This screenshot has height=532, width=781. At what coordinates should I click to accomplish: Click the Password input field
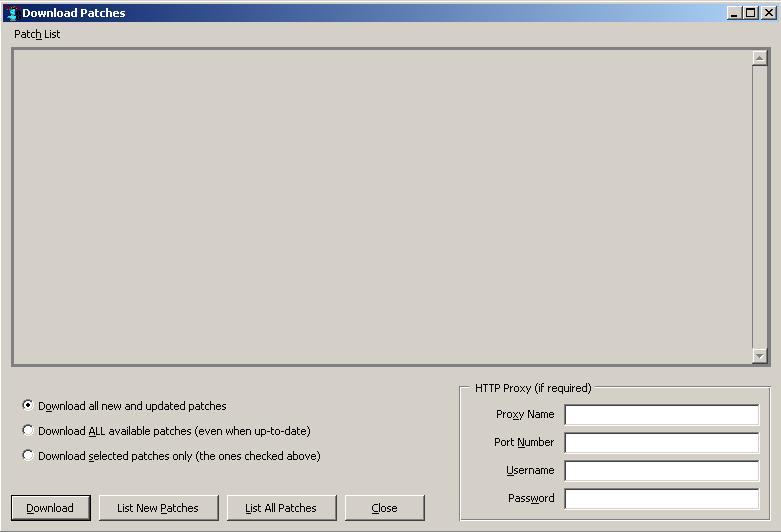coord(661,498)
